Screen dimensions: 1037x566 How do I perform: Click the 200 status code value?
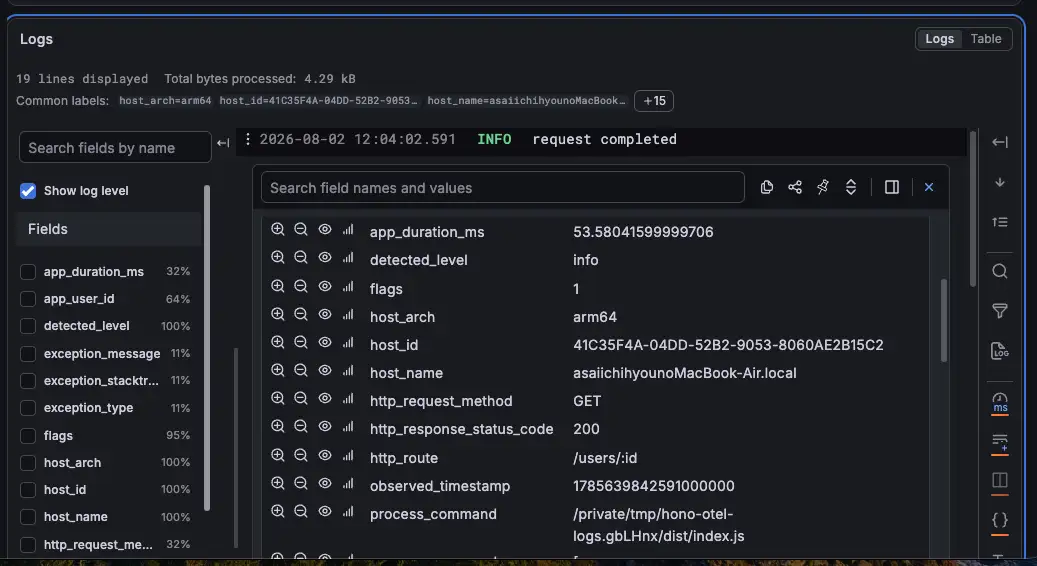click(x=586, y=428)
